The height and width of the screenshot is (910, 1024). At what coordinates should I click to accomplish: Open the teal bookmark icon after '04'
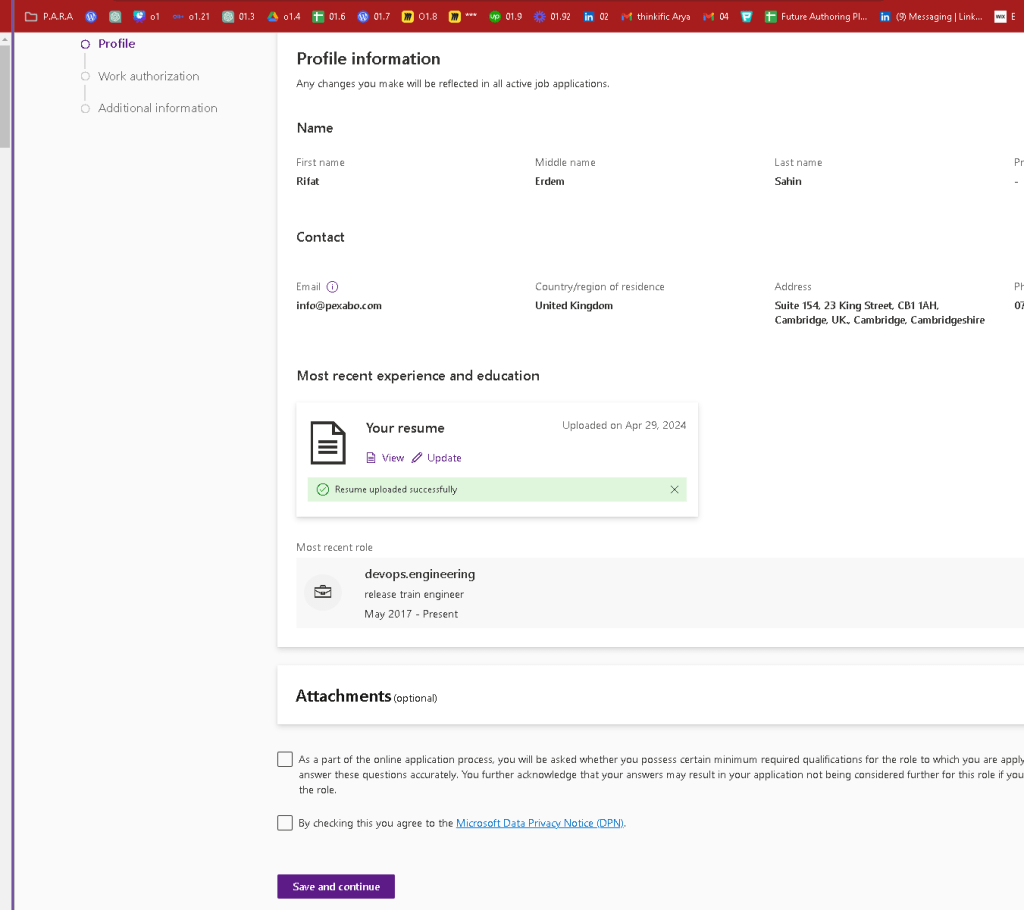746,16
